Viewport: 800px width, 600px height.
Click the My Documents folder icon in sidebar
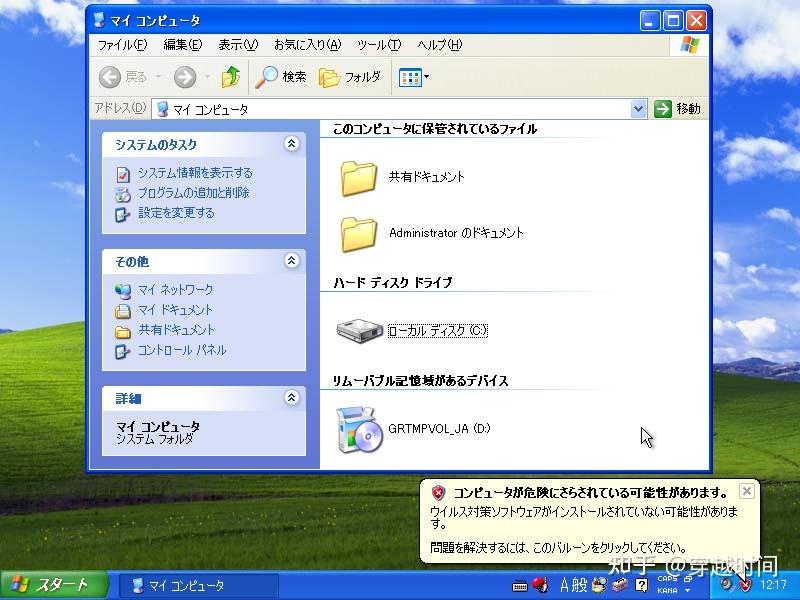tap(122, 311)
